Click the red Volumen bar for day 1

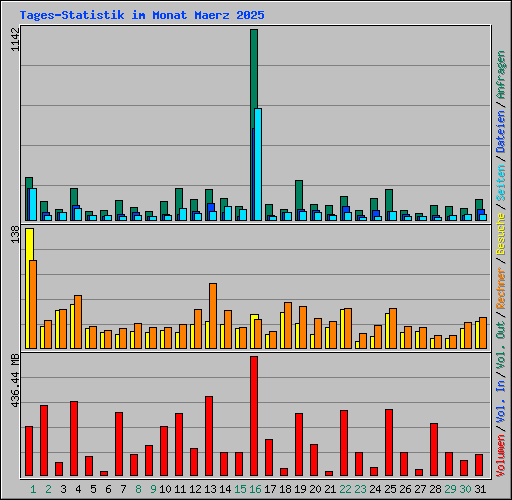29,451
